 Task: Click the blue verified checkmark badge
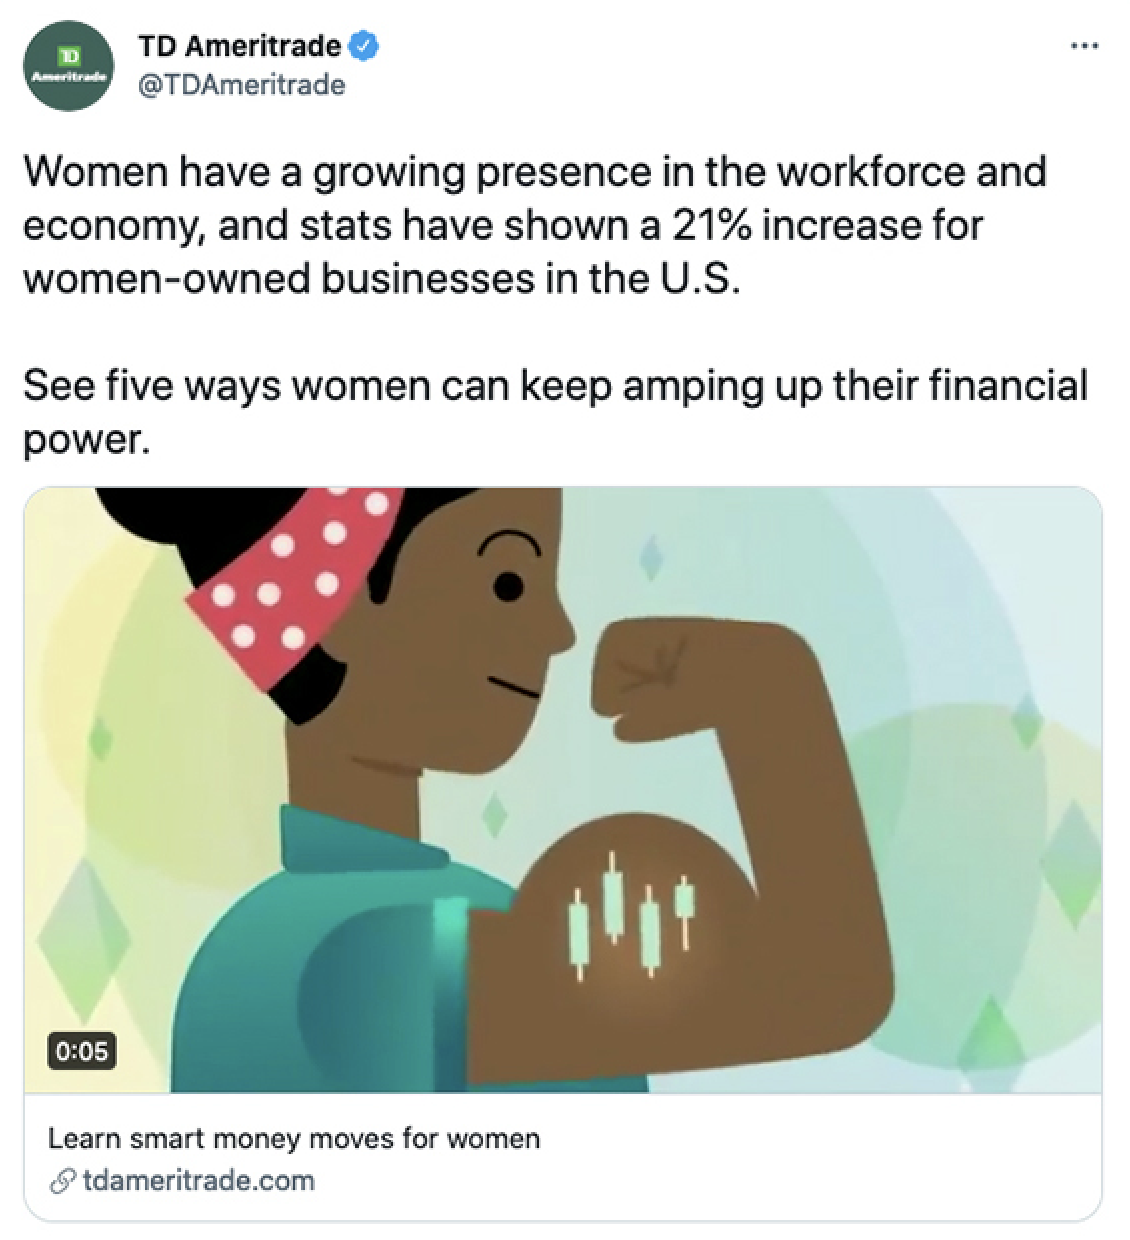click(364, 46)
